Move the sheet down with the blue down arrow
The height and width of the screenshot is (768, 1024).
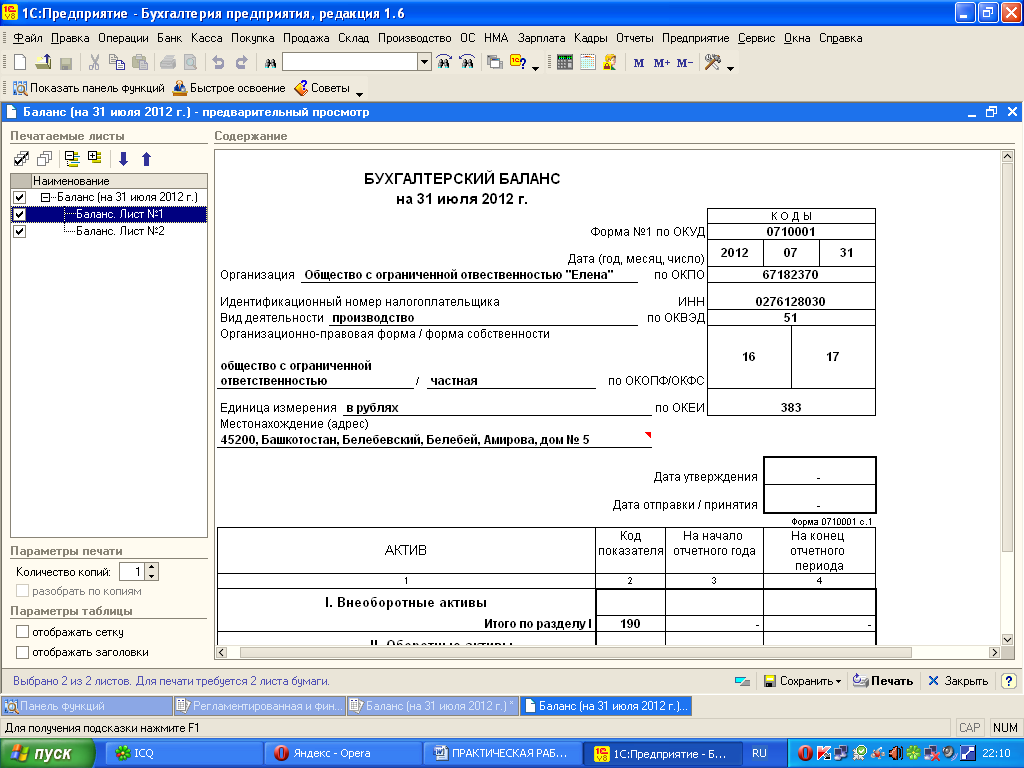click(123, 159)
